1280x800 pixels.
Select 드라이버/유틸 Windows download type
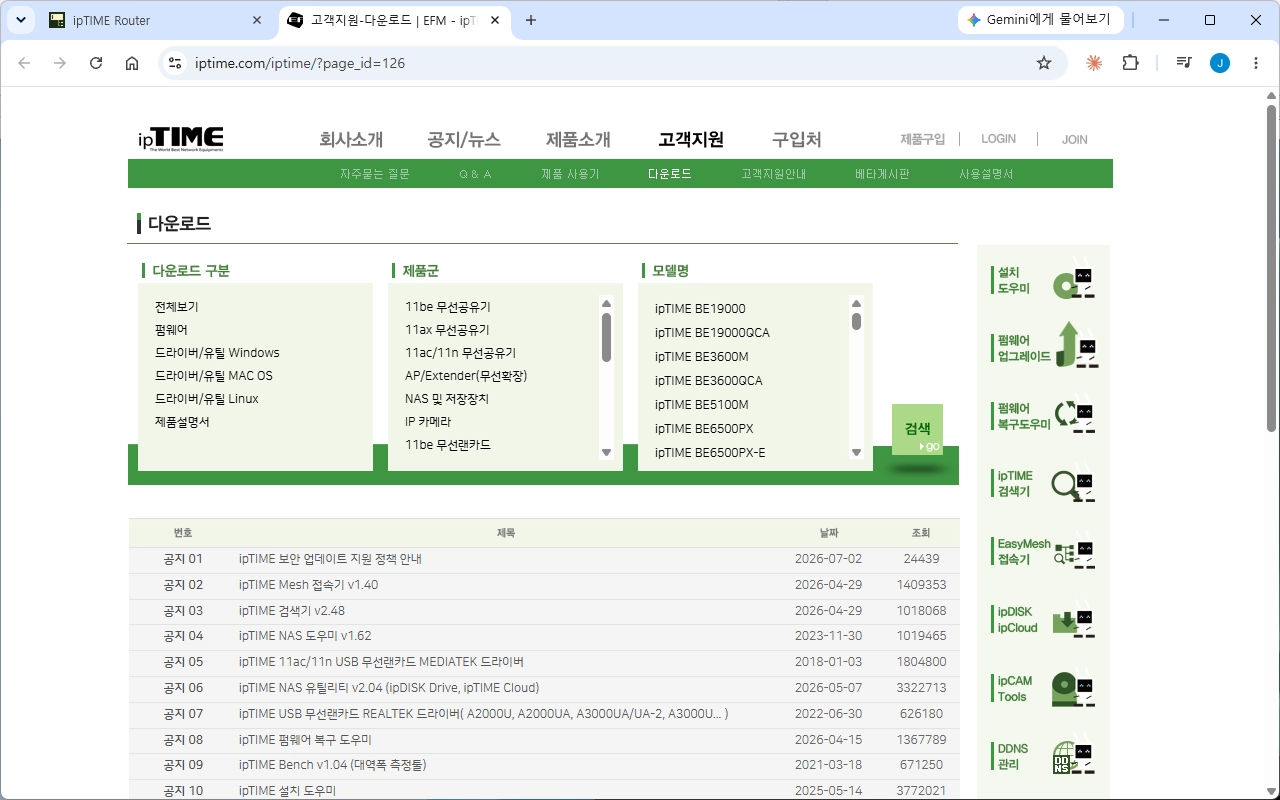pyautogui.click(x=217, y=353)
